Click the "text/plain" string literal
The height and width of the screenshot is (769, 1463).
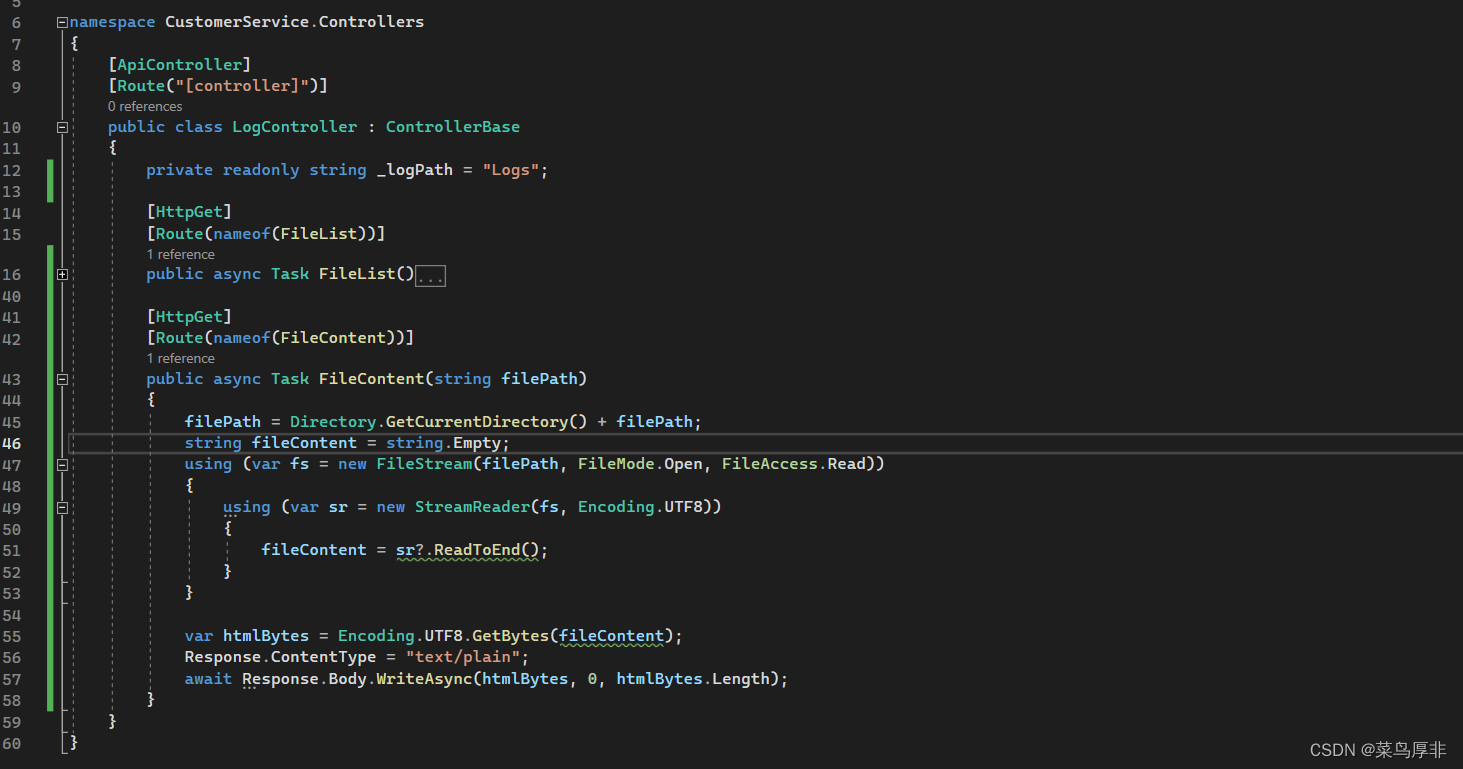tap(463, 657)
